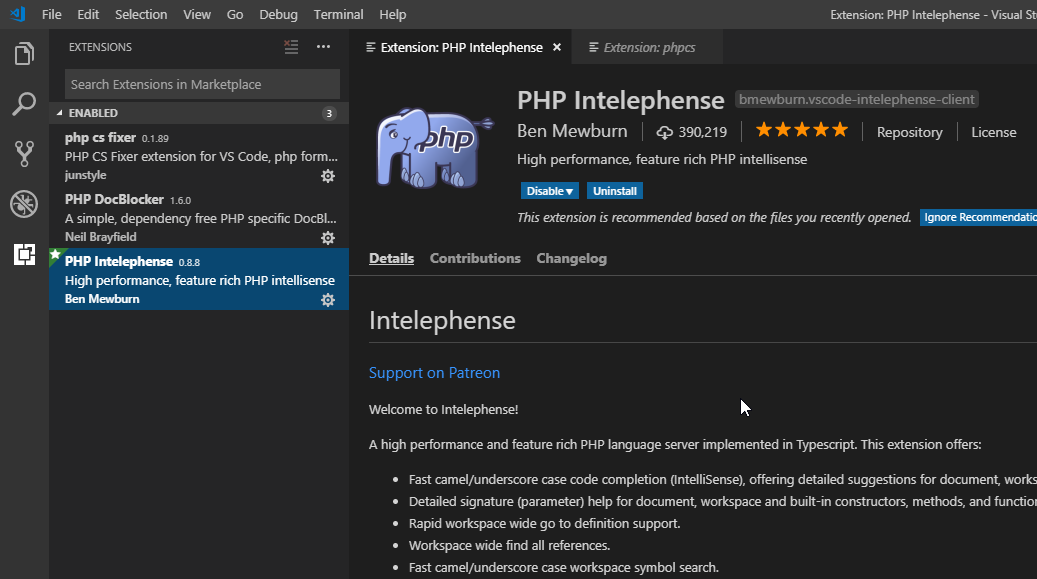This screenshot has height=579, width=1037.
Task: Click the filter icon beside EXTENSIONS header
Action: tap(290, 47)
